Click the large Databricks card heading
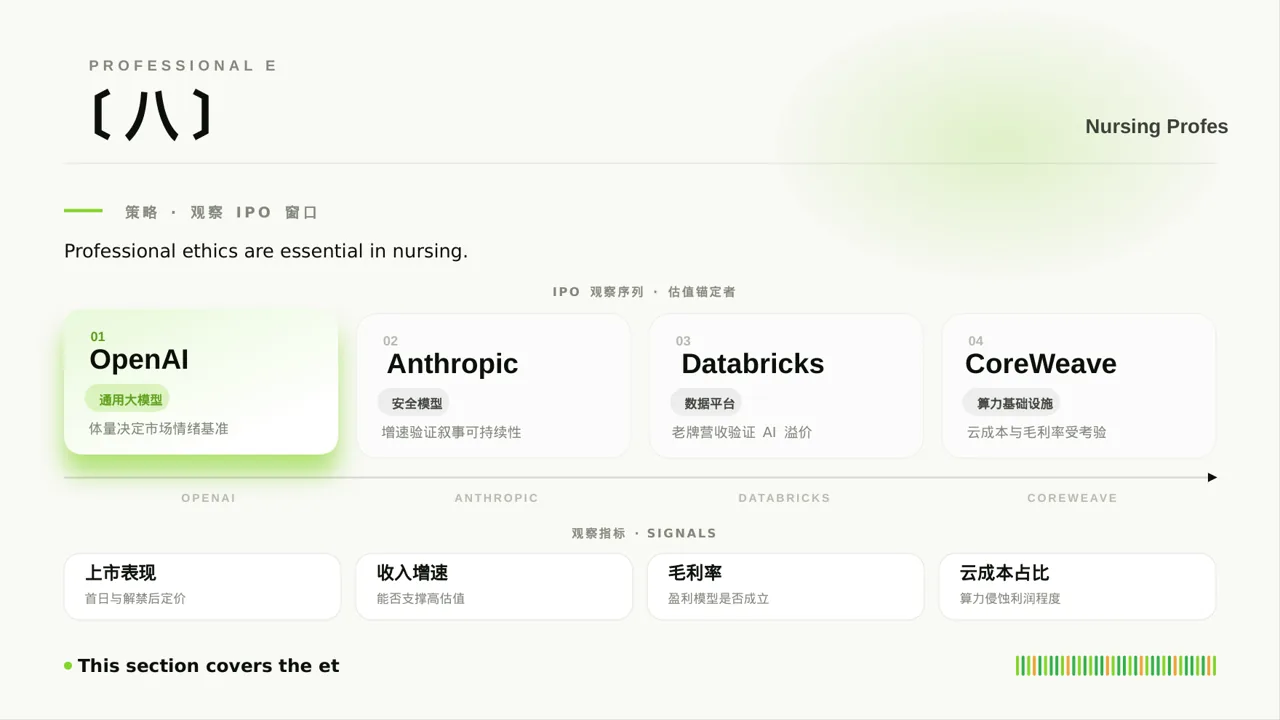Image resolution: width=1280 pixels, height=720 pixels. (753, 364)
